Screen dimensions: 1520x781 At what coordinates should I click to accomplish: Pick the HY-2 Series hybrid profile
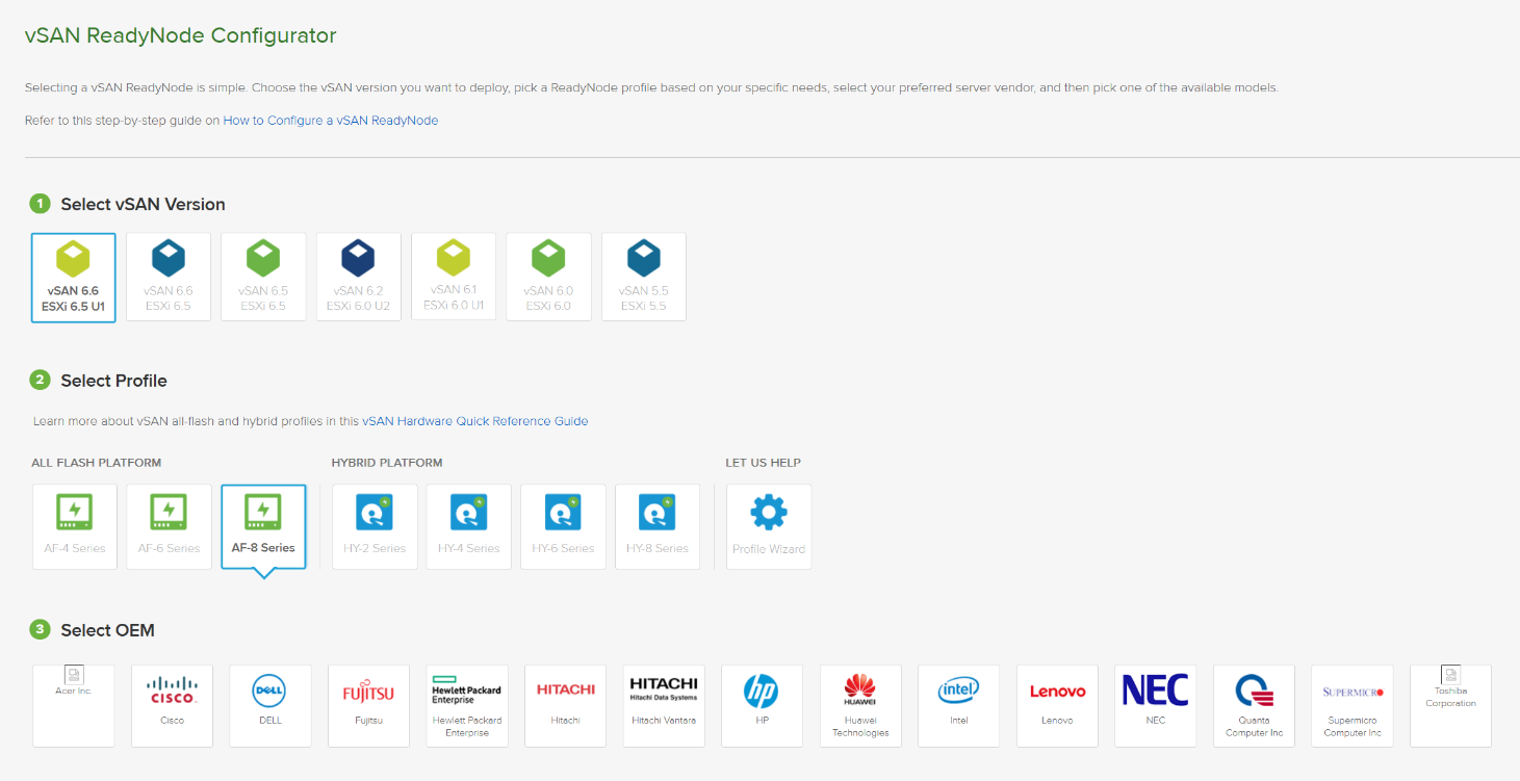(375, 527)
